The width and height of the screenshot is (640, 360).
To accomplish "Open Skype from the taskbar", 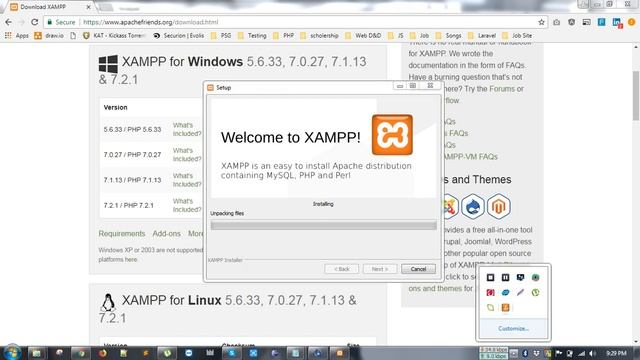I will pyautogui.click(x=231, y=353).
